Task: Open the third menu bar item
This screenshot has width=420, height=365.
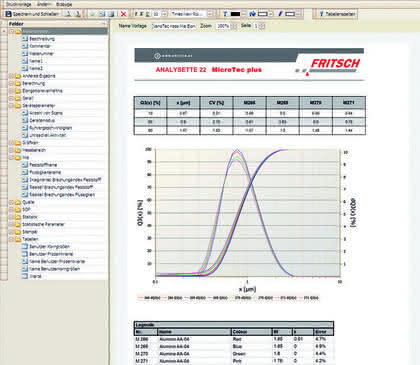Action: tap(64, 4)
